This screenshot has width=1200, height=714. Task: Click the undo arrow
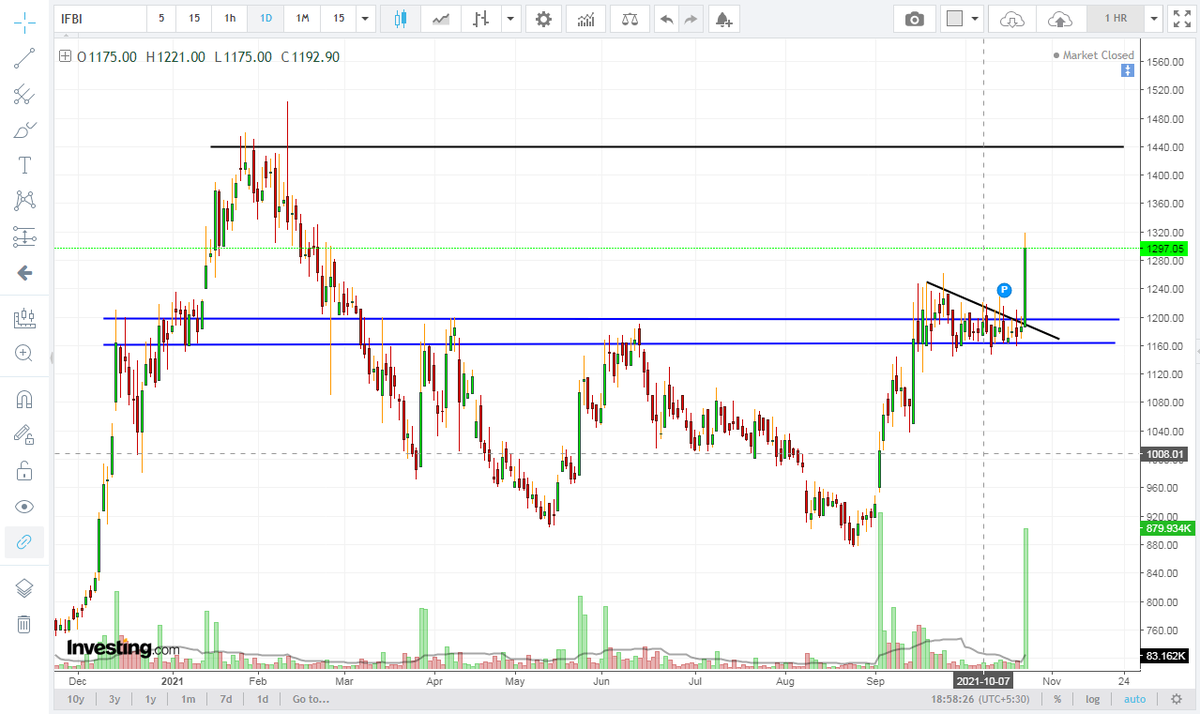(667, 18)
